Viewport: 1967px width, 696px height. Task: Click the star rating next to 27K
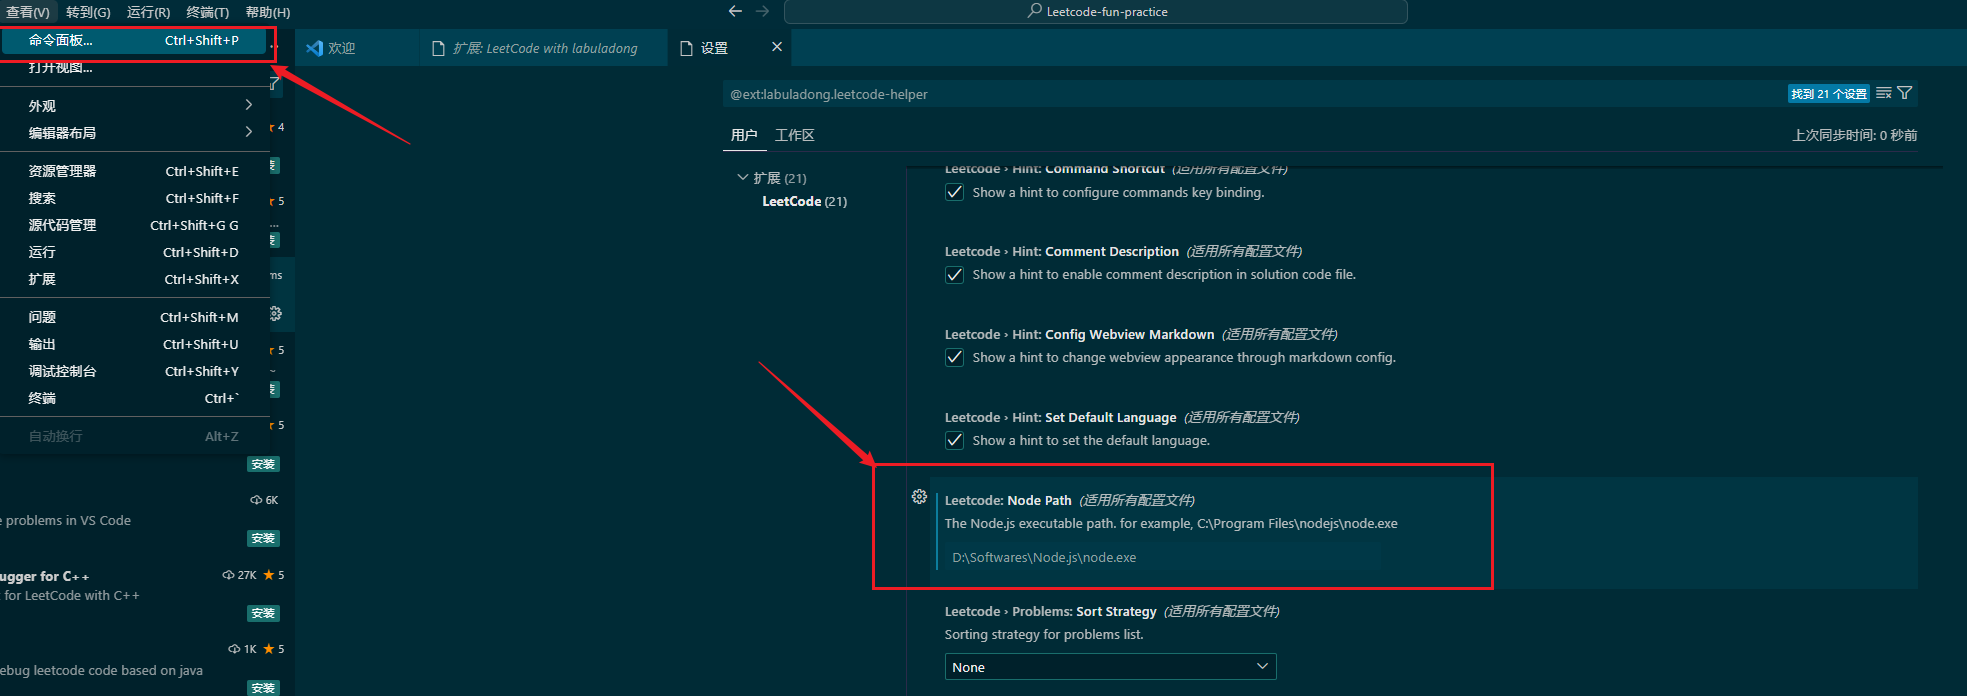274,575
